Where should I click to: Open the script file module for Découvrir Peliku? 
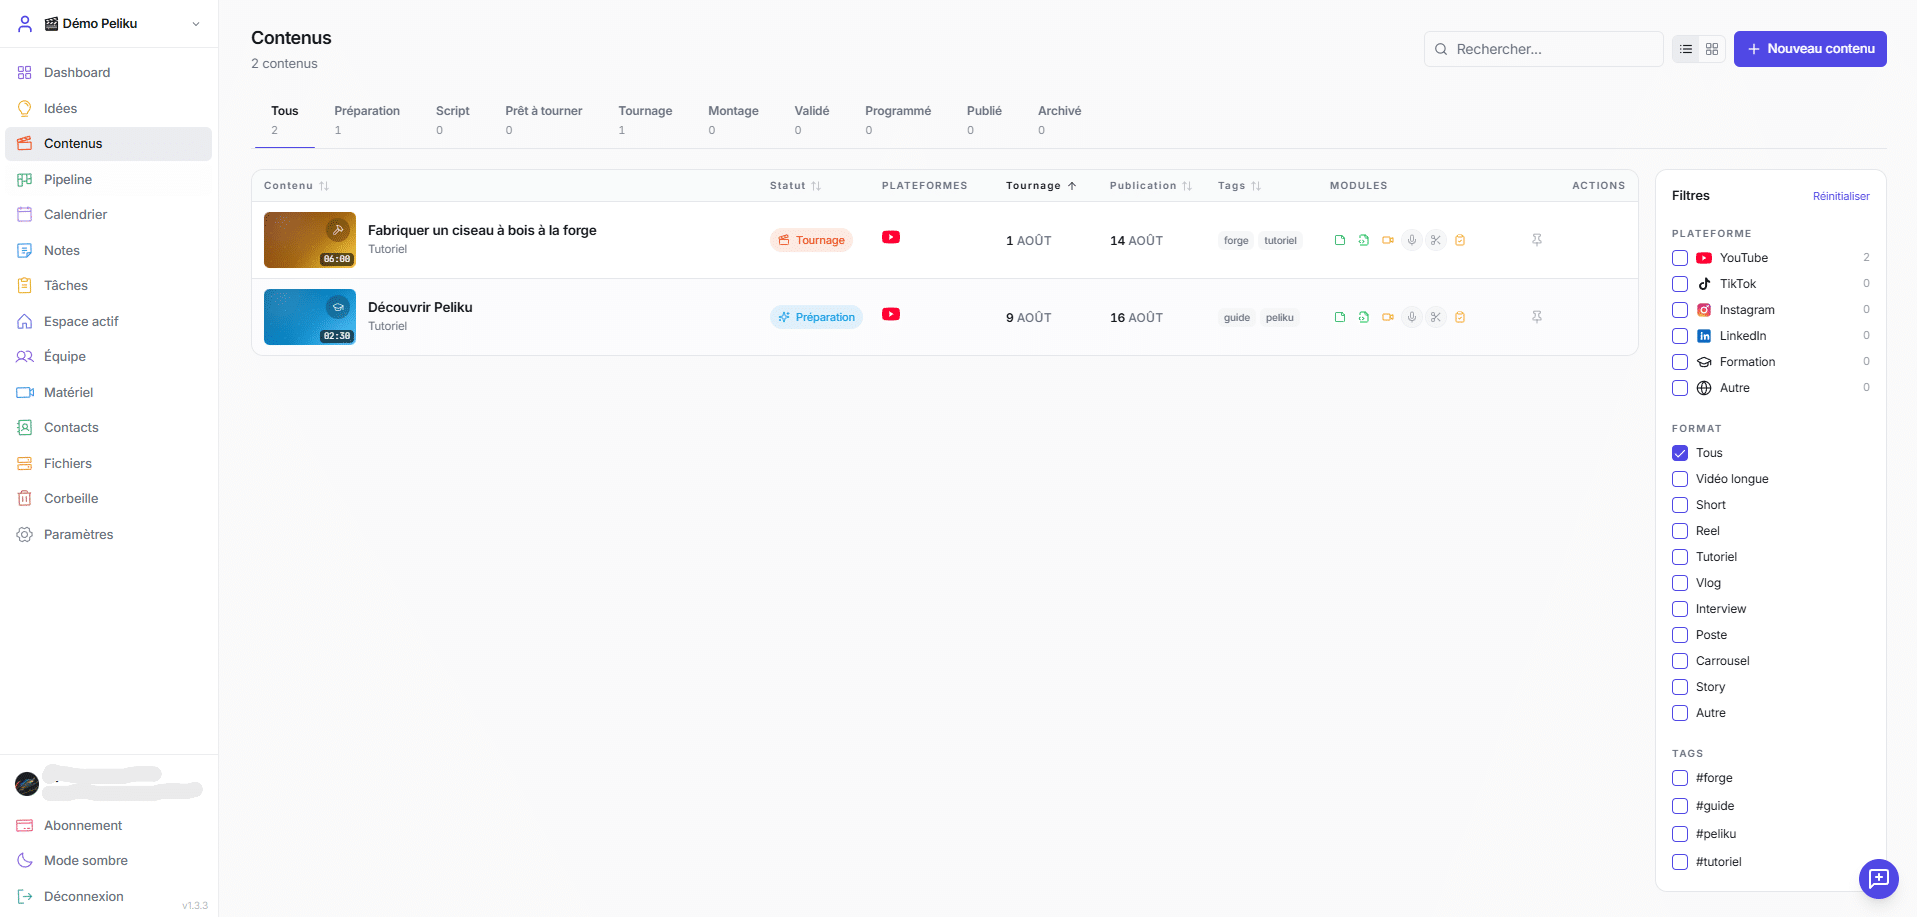1364,317
